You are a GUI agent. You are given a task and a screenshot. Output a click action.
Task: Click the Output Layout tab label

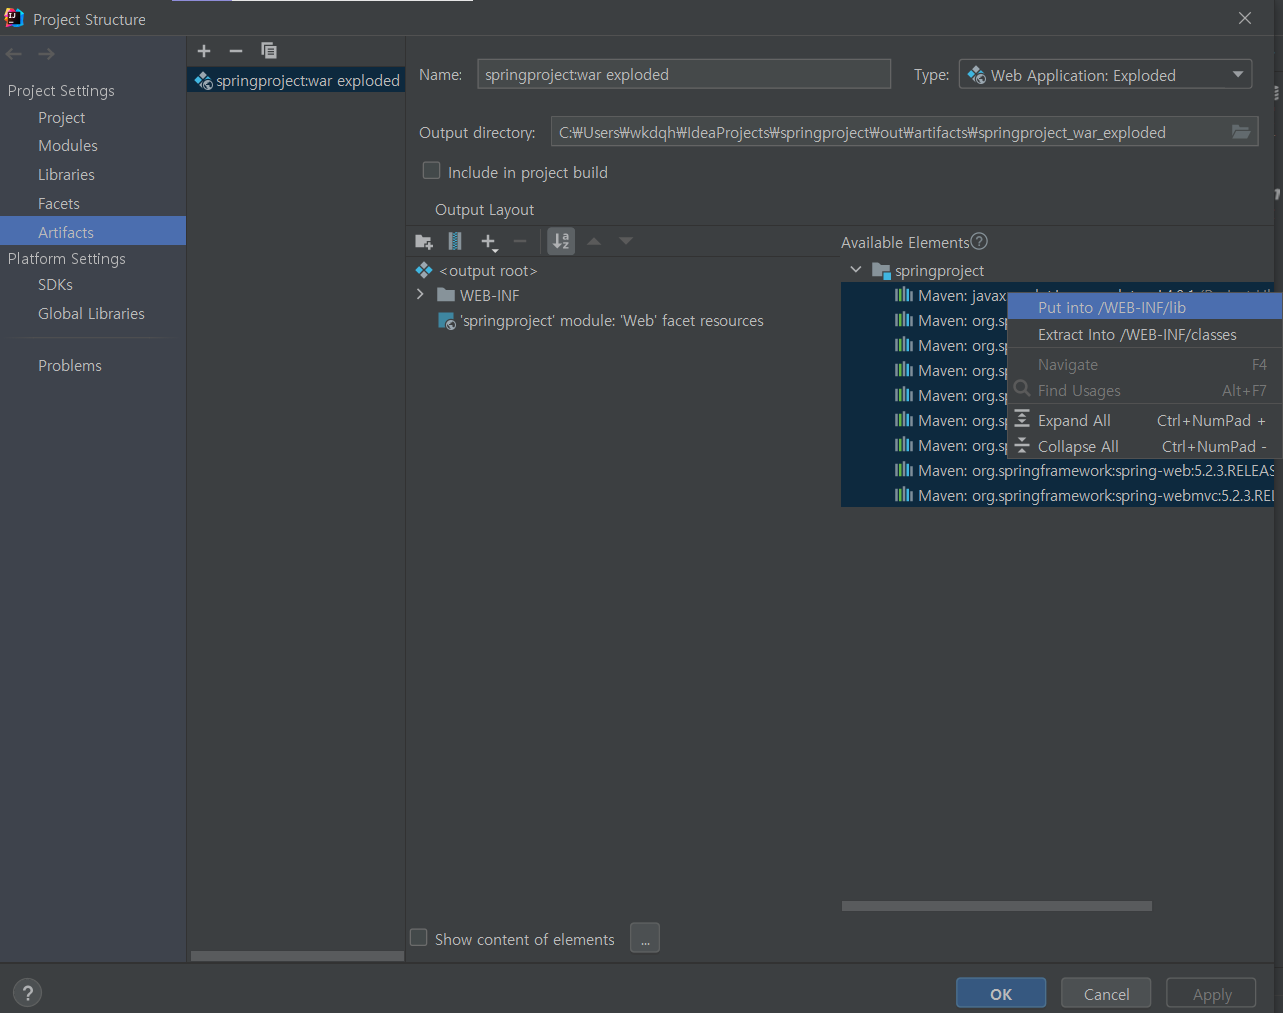(484, 210)
